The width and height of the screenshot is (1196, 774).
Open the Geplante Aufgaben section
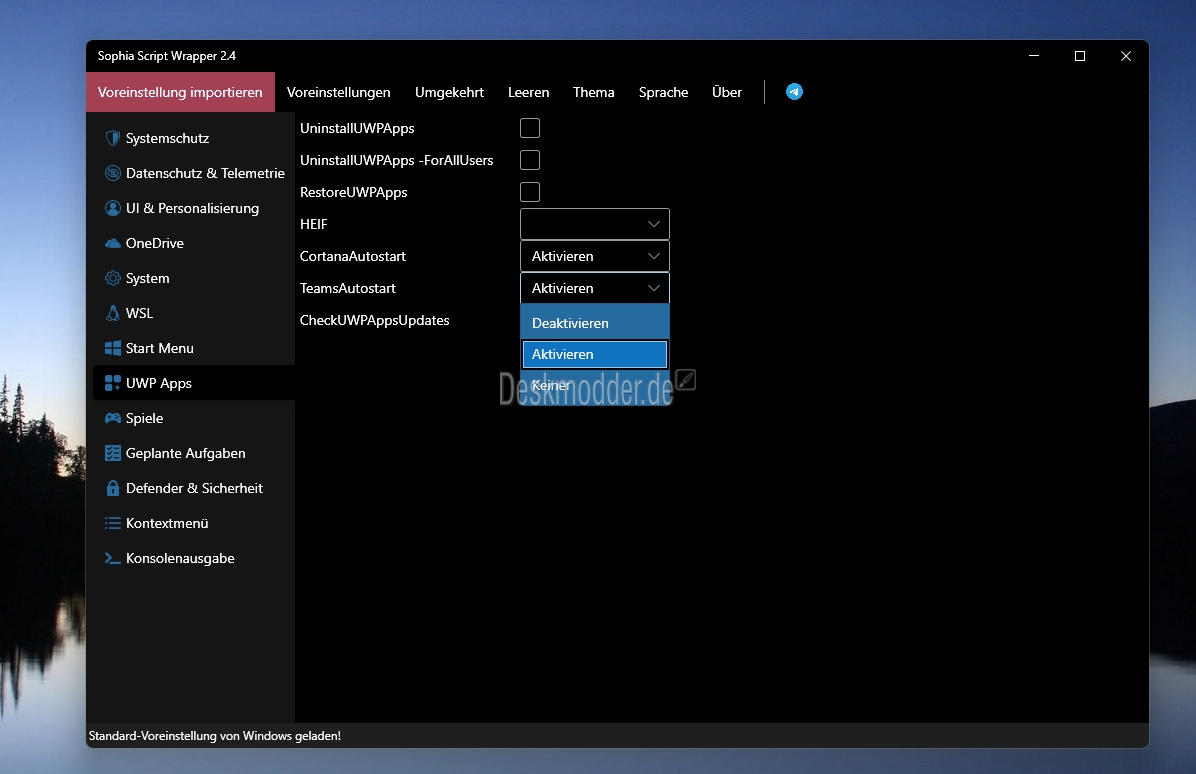(x=194, y=453)
